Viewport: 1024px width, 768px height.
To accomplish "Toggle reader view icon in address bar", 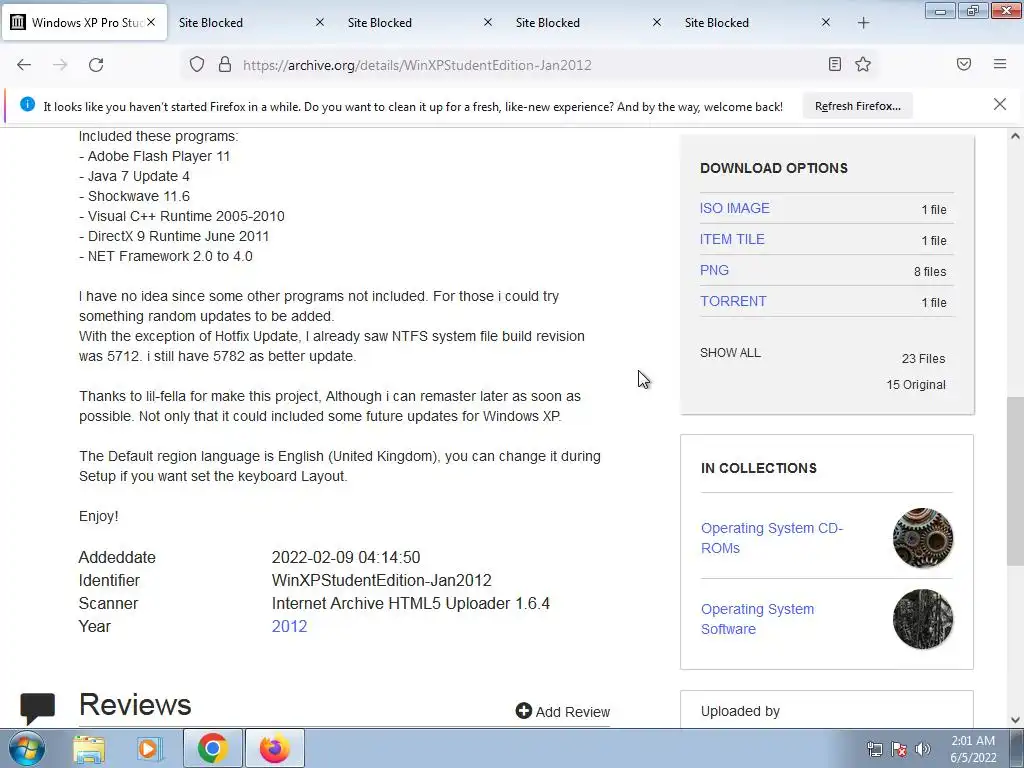I will click(835, 64).
